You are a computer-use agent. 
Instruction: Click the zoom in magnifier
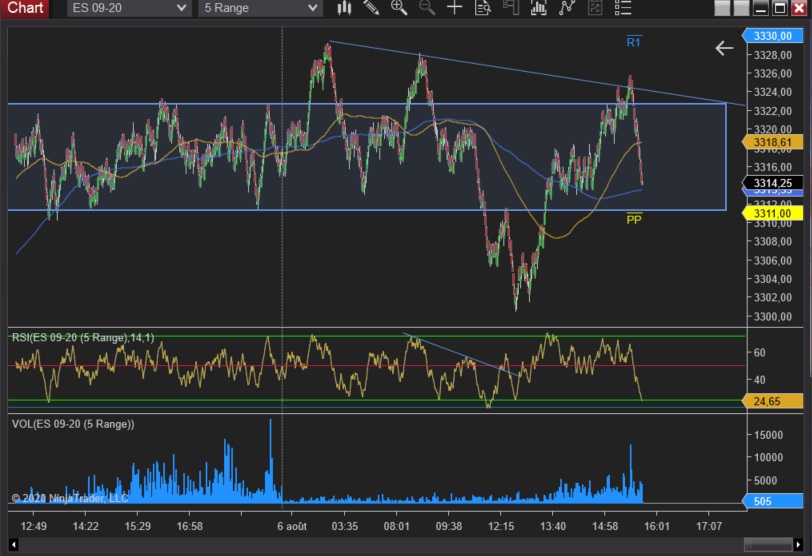coord(399,8)
